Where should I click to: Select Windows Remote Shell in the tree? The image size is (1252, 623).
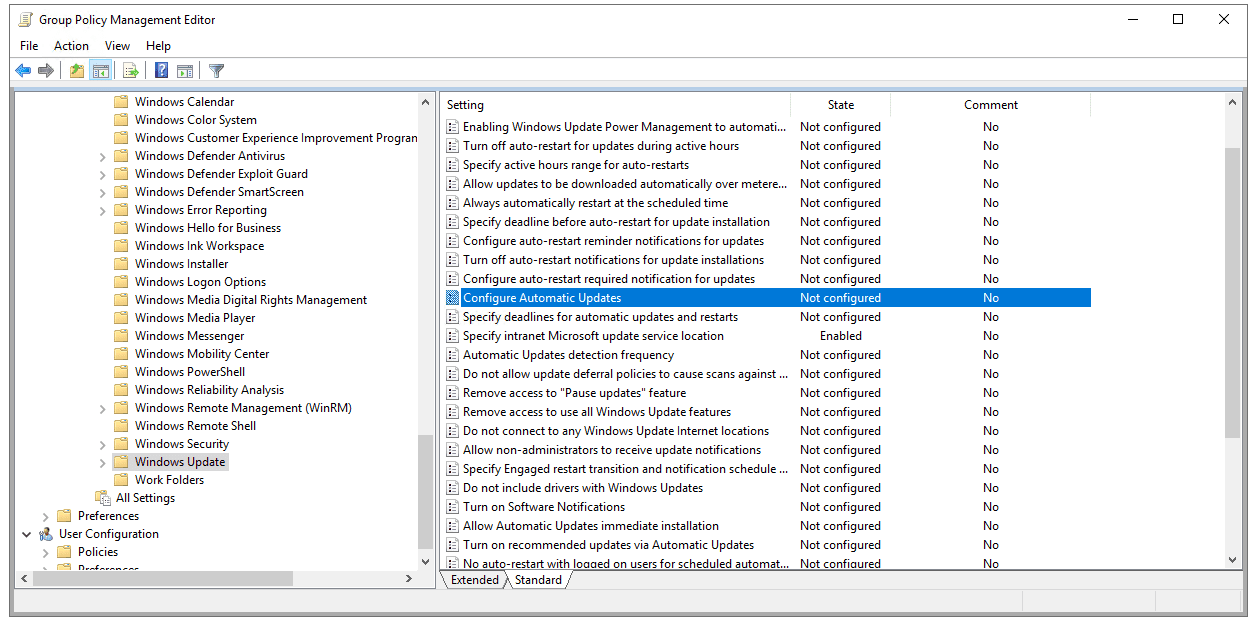[x=195, y=426]
